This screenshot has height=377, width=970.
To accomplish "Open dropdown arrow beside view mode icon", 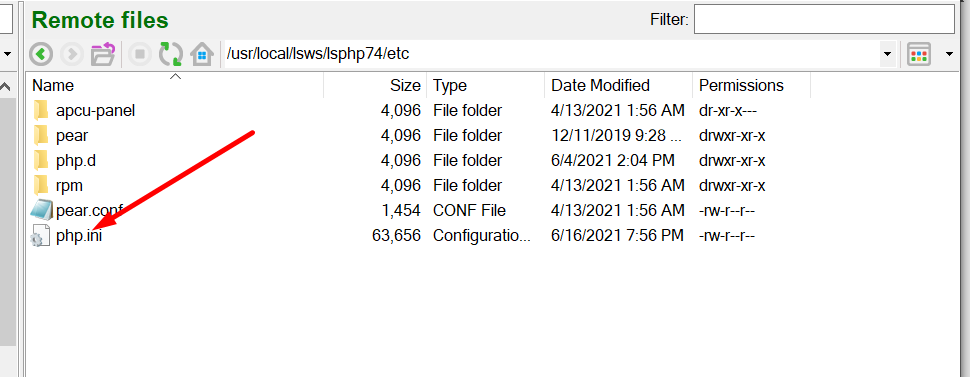I will click(x=950, y=54).
